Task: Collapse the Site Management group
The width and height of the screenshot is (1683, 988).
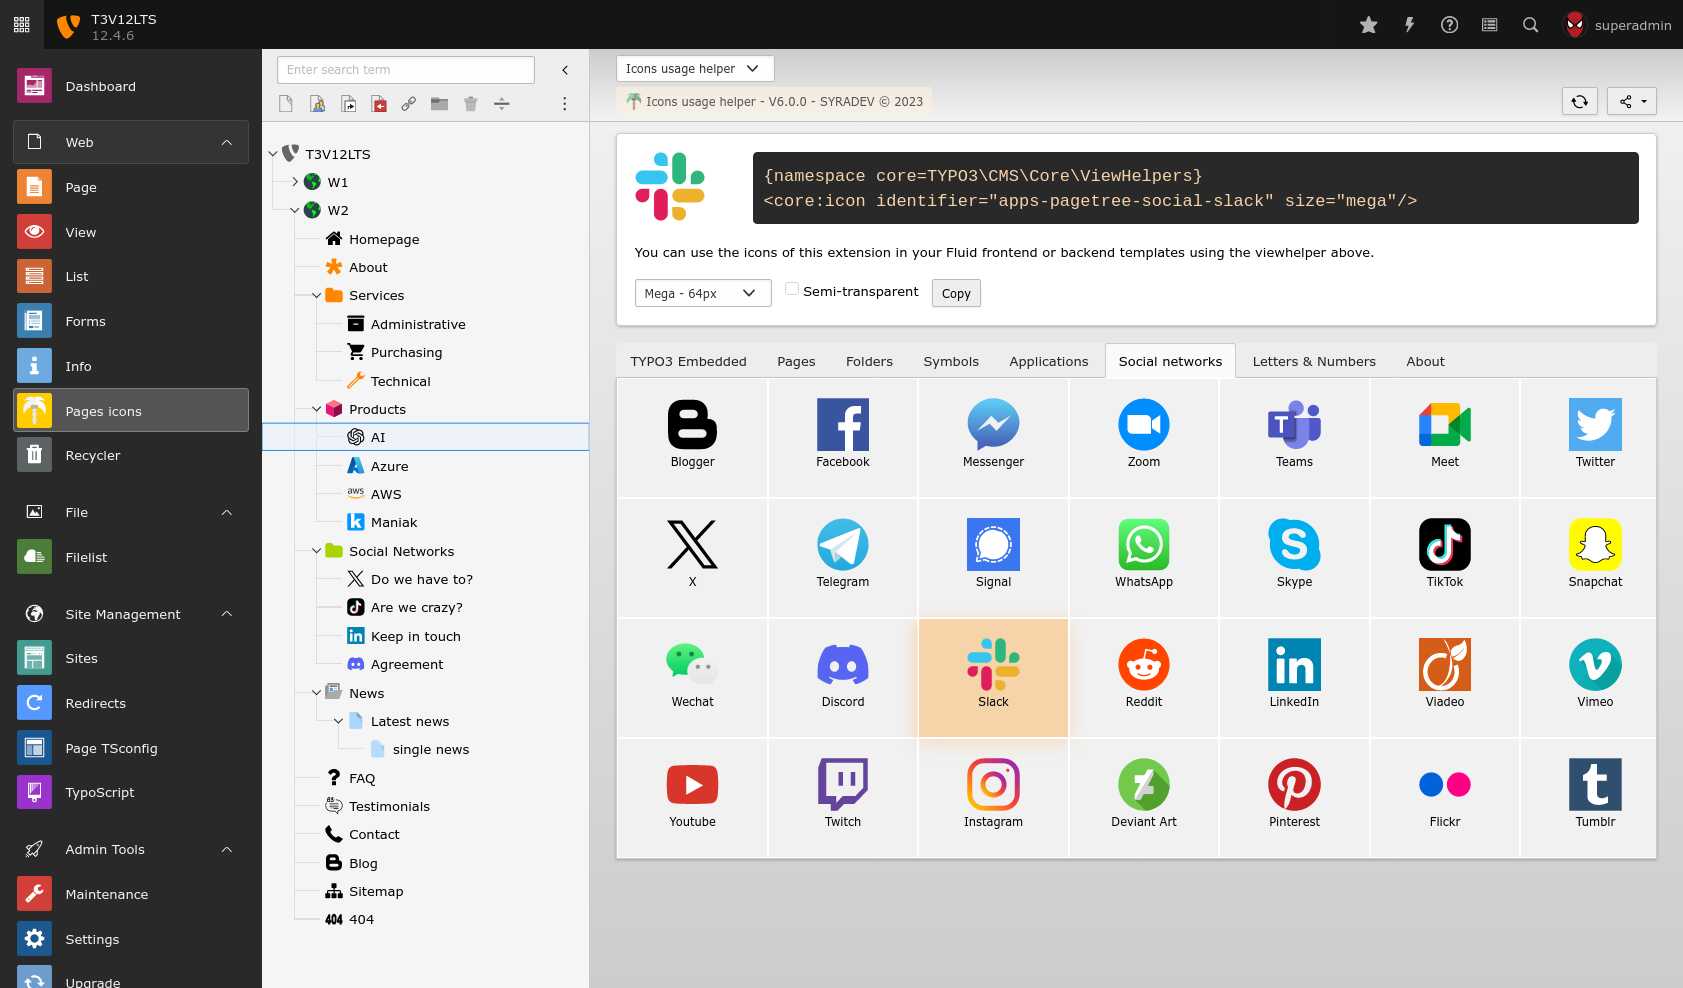Action: (227, 614)
